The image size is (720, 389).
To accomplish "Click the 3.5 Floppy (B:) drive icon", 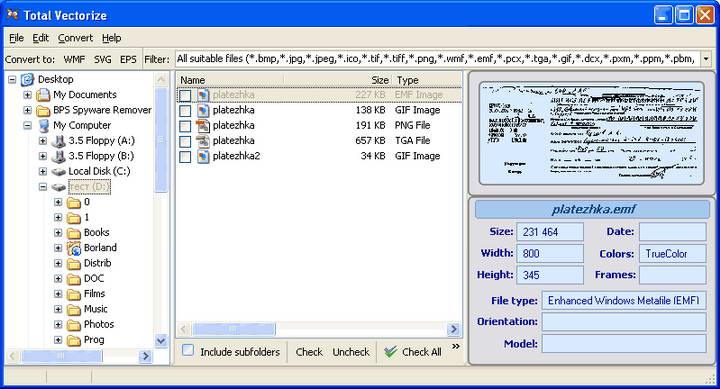I will 59,156.
